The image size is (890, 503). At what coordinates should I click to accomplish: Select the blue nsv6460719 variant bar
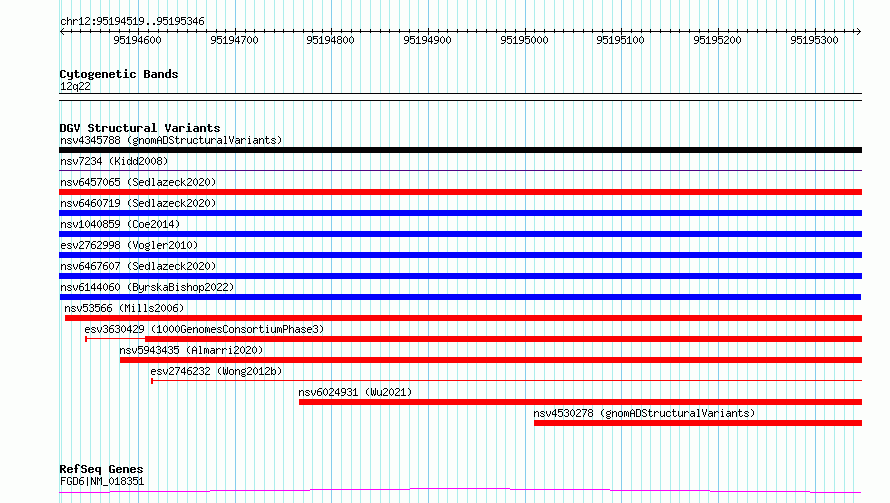(460, 213)
